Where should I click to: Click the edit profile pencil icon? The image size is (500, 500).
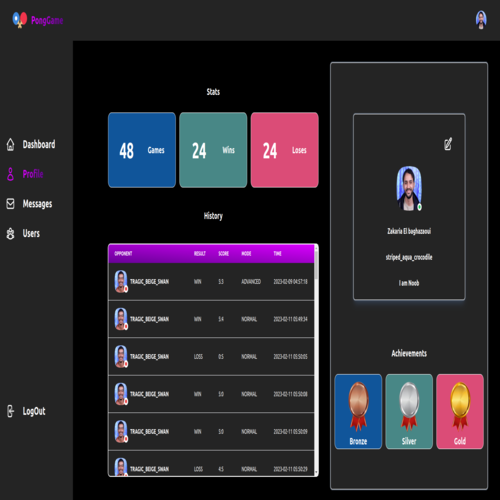point(448,144)
